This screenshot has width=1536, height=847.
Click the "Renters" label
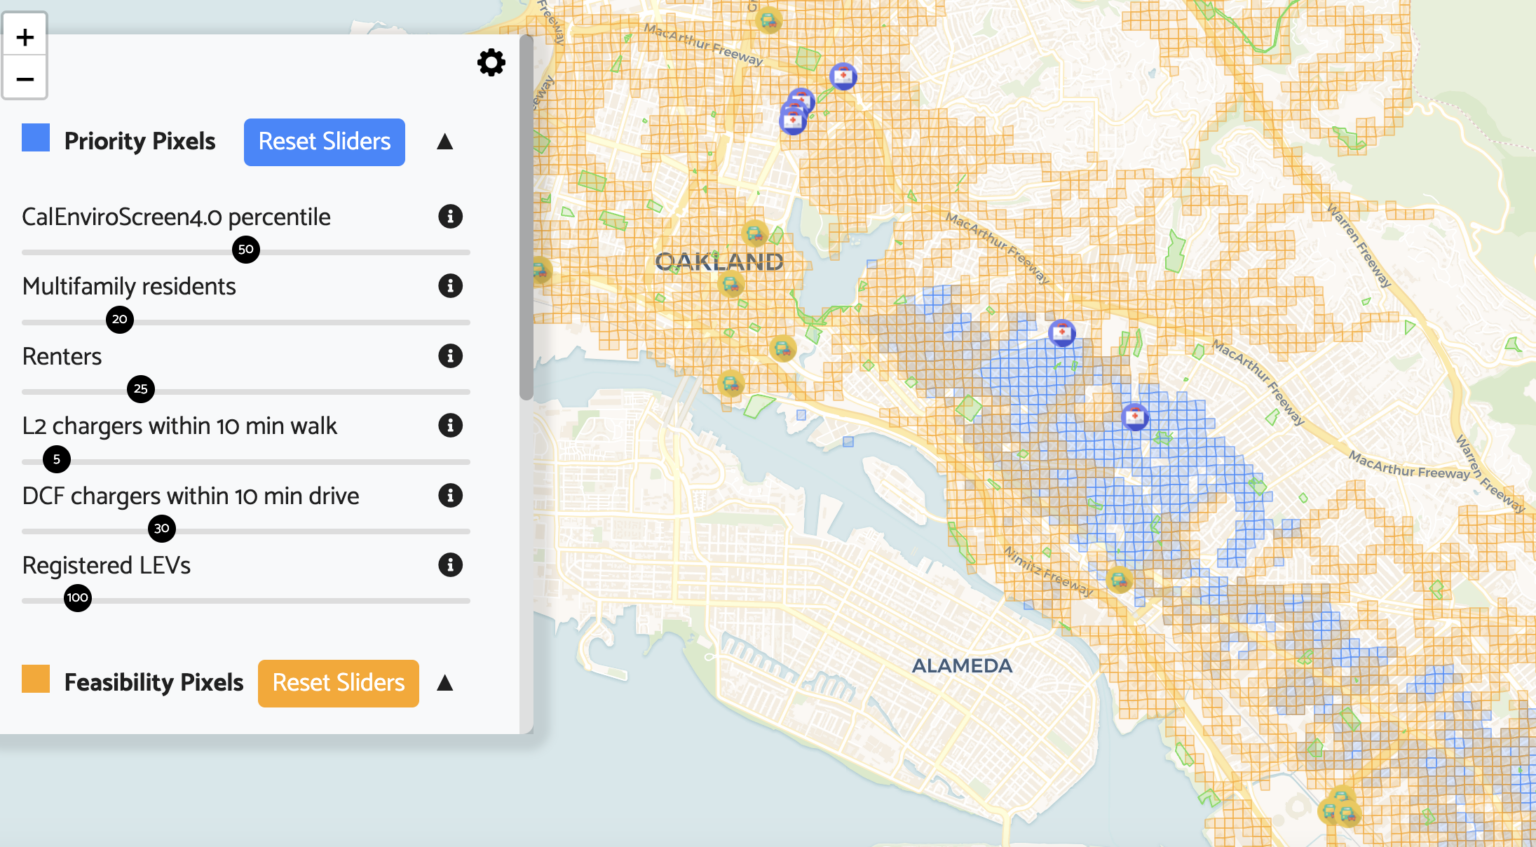[62, 356]
